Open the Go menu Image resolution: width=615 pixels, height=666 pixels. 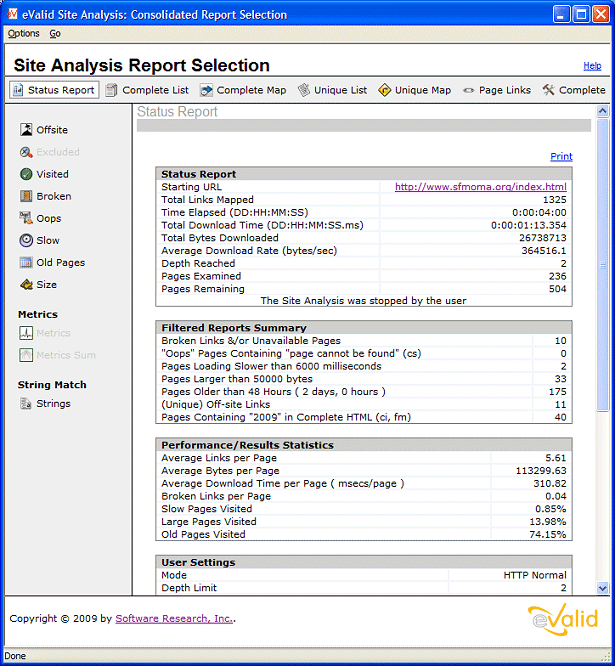click(x=55, y=34)
